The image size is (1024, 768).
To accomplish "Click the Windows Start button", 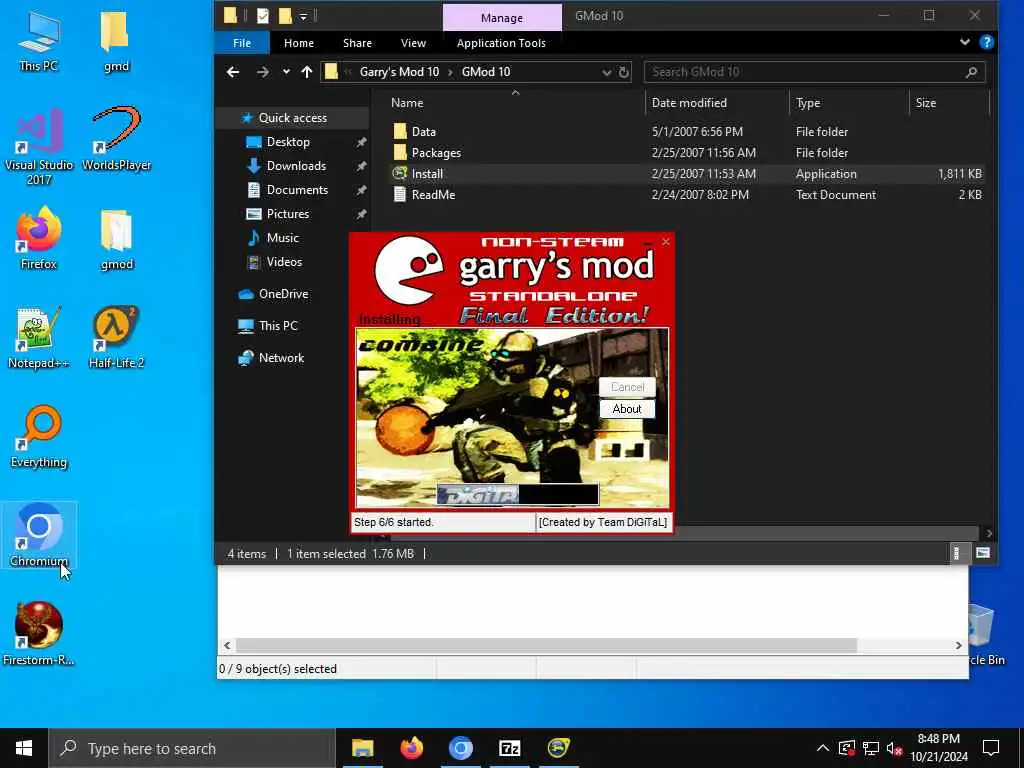I will pyautogui.click(x=24, y=748).
